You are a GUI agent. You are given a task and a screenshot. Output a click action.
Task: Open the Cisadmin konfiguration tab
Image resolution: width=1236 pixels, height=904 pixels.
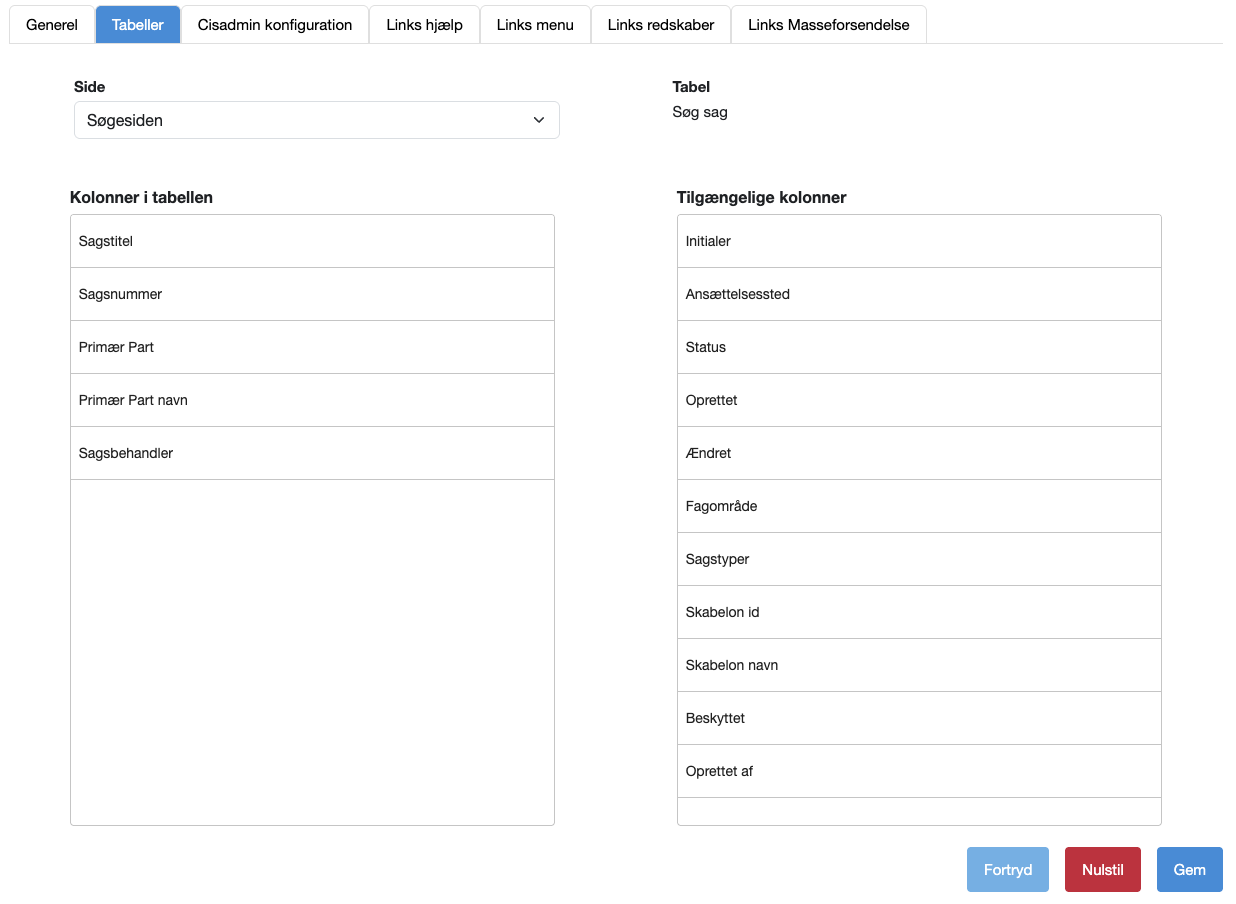[x=275, y=25]
